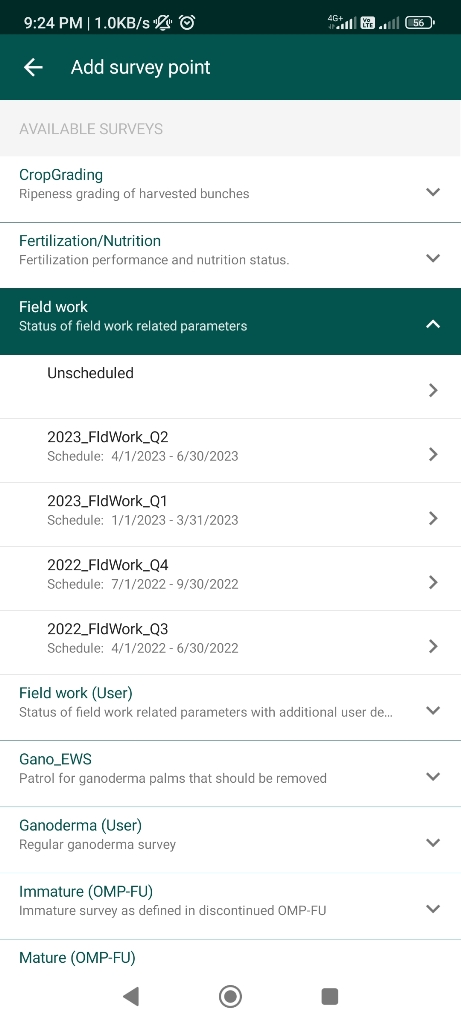The width and height of the screenshot is (461, 1024).
Task: Collapse the Field work section chevron
Action: click(x=433, y=324)
